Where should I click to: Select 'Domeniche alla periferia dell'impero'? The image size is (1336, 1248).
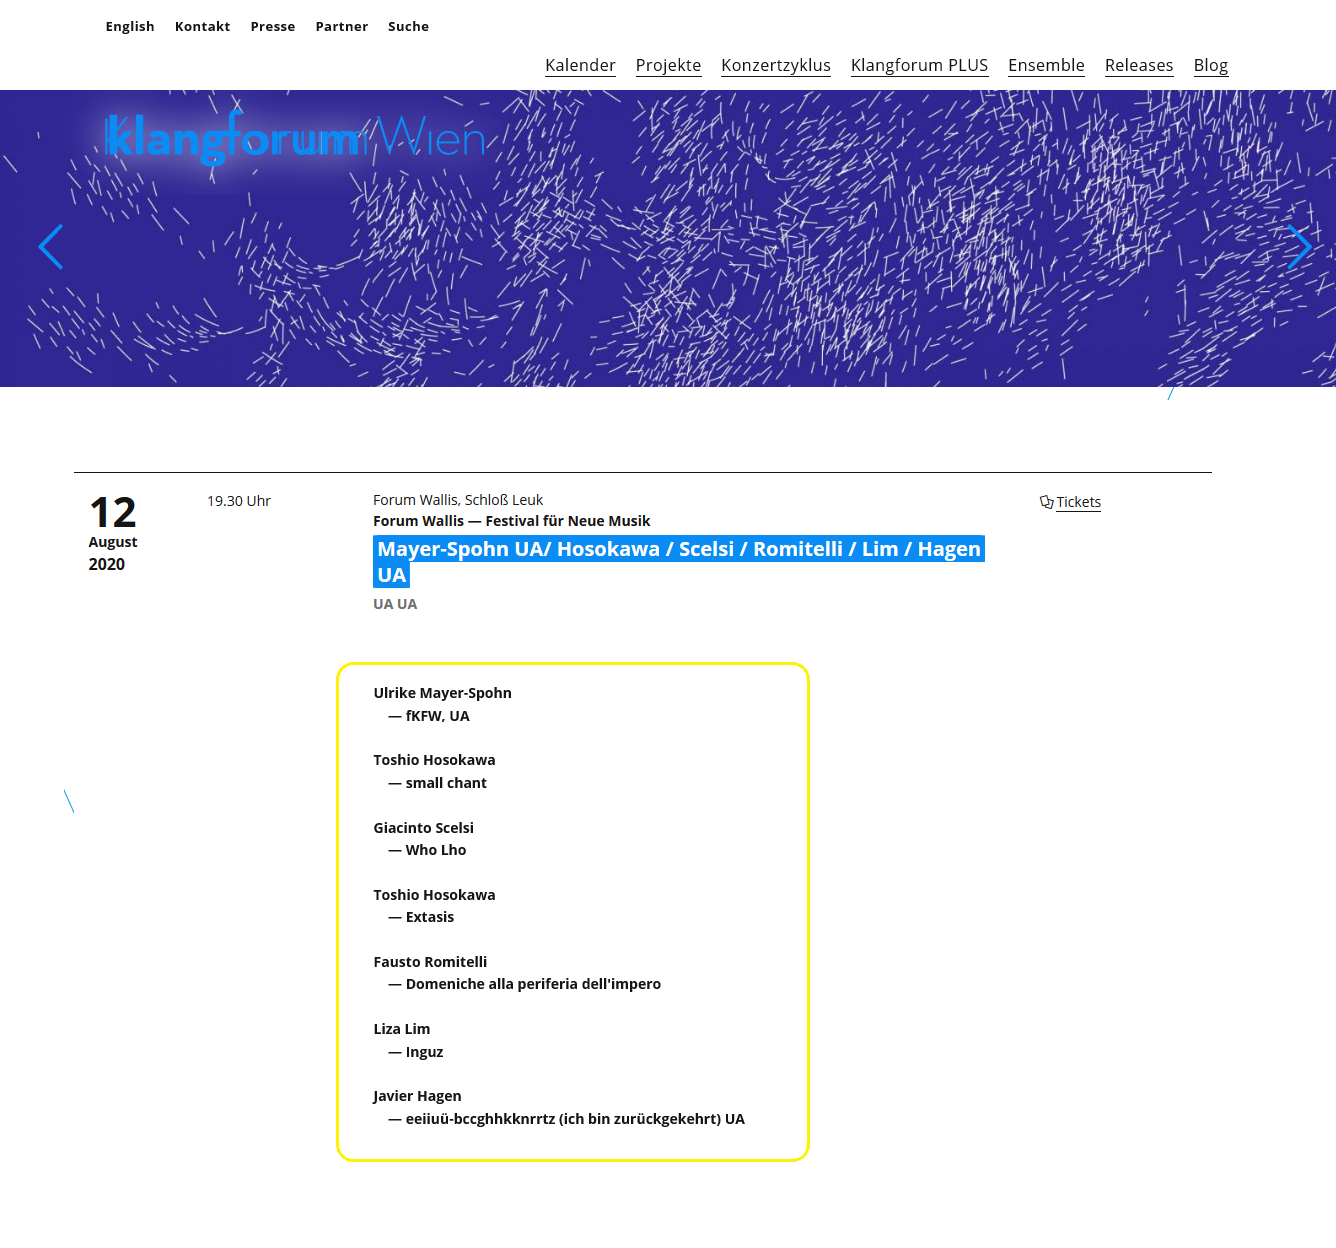pos(533,984)
